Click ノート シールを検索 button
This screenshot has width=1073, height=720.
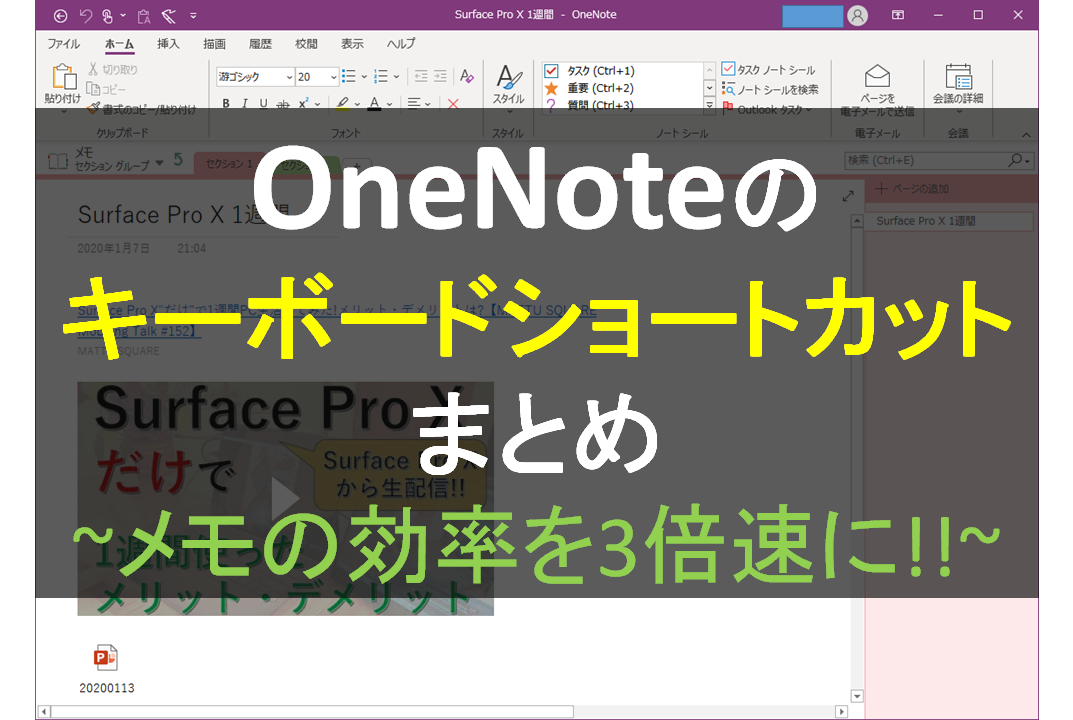click(x=770, y=90)
